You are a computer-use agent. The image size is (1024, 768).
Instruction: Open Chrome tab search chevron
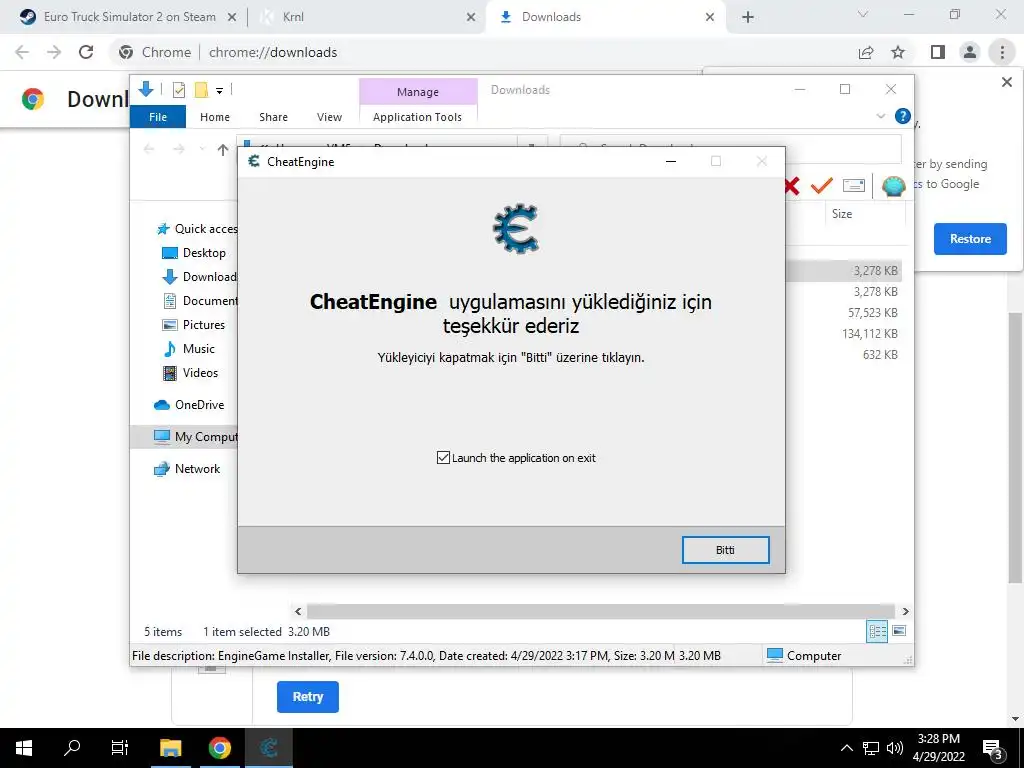(x=863, y=14)
